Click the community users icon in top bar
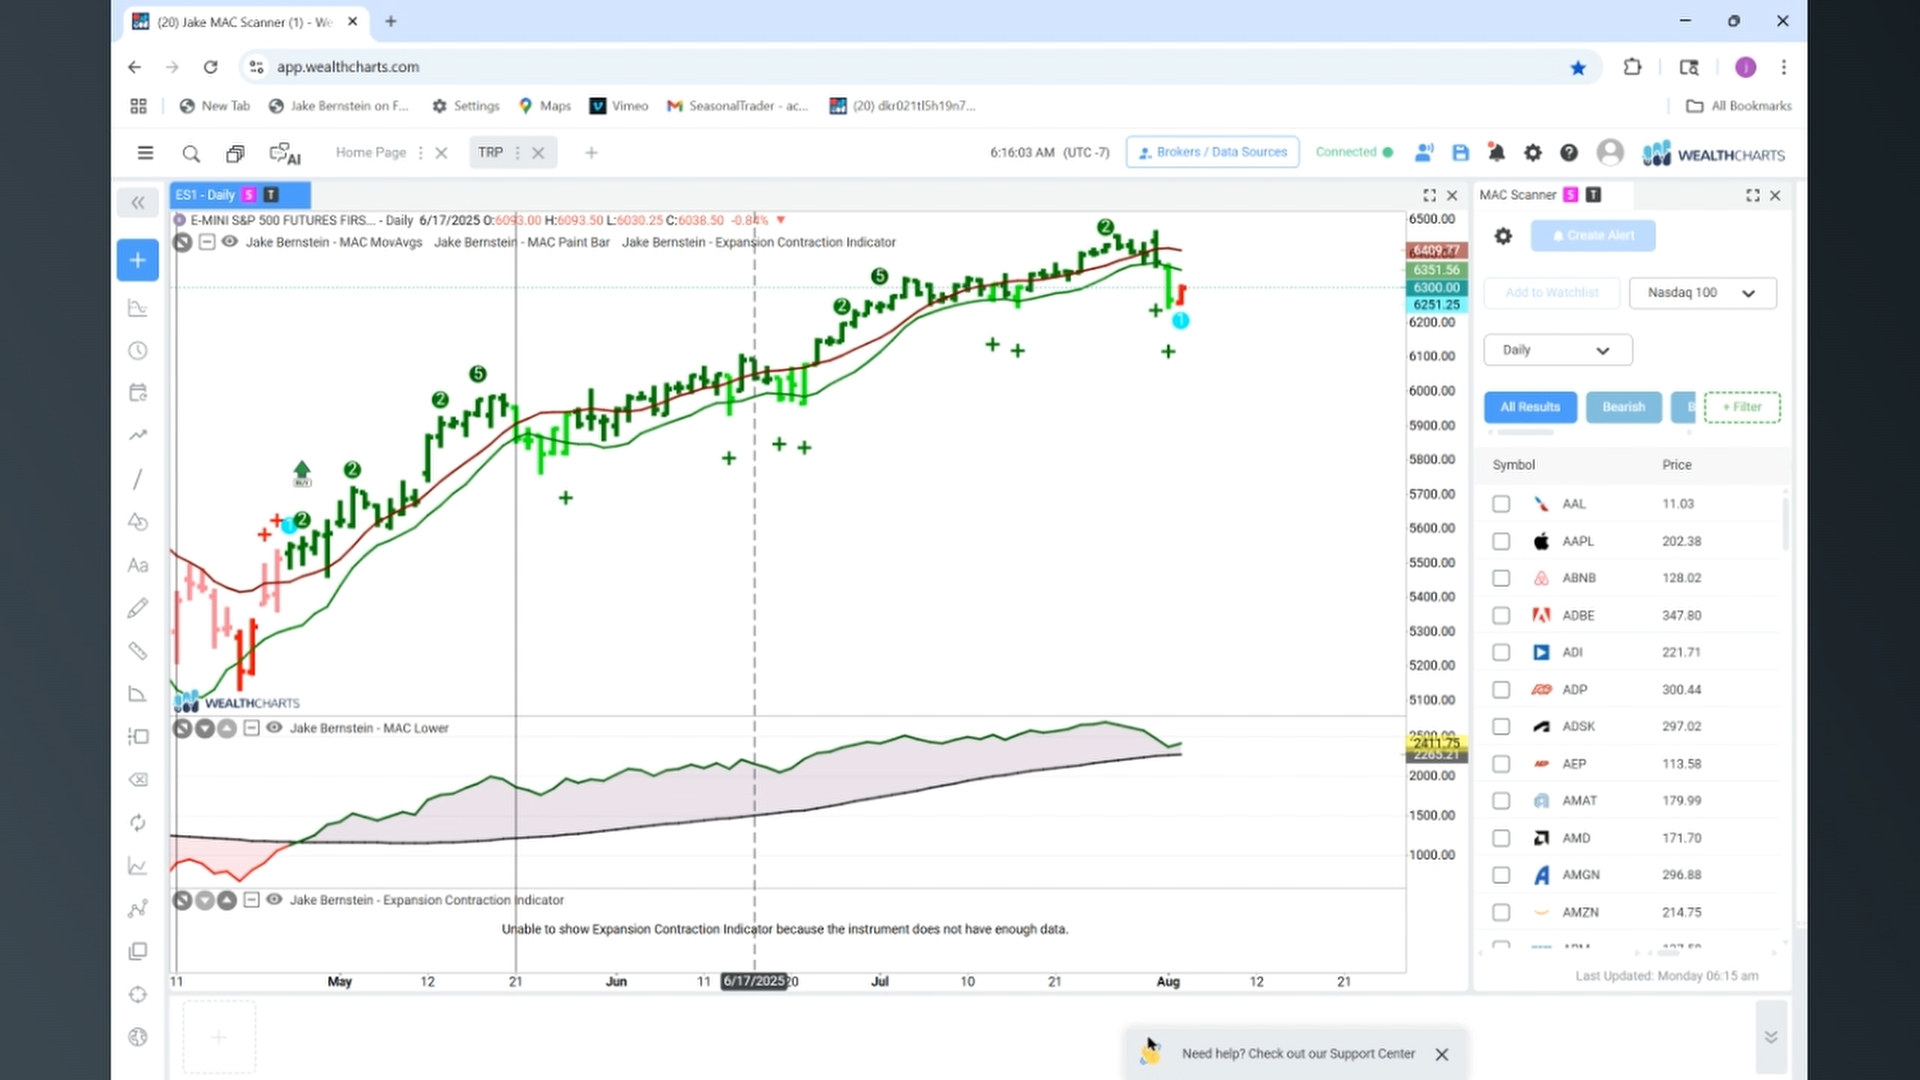Viewport: 1920px width, 1080px height. coord(1424,152)
